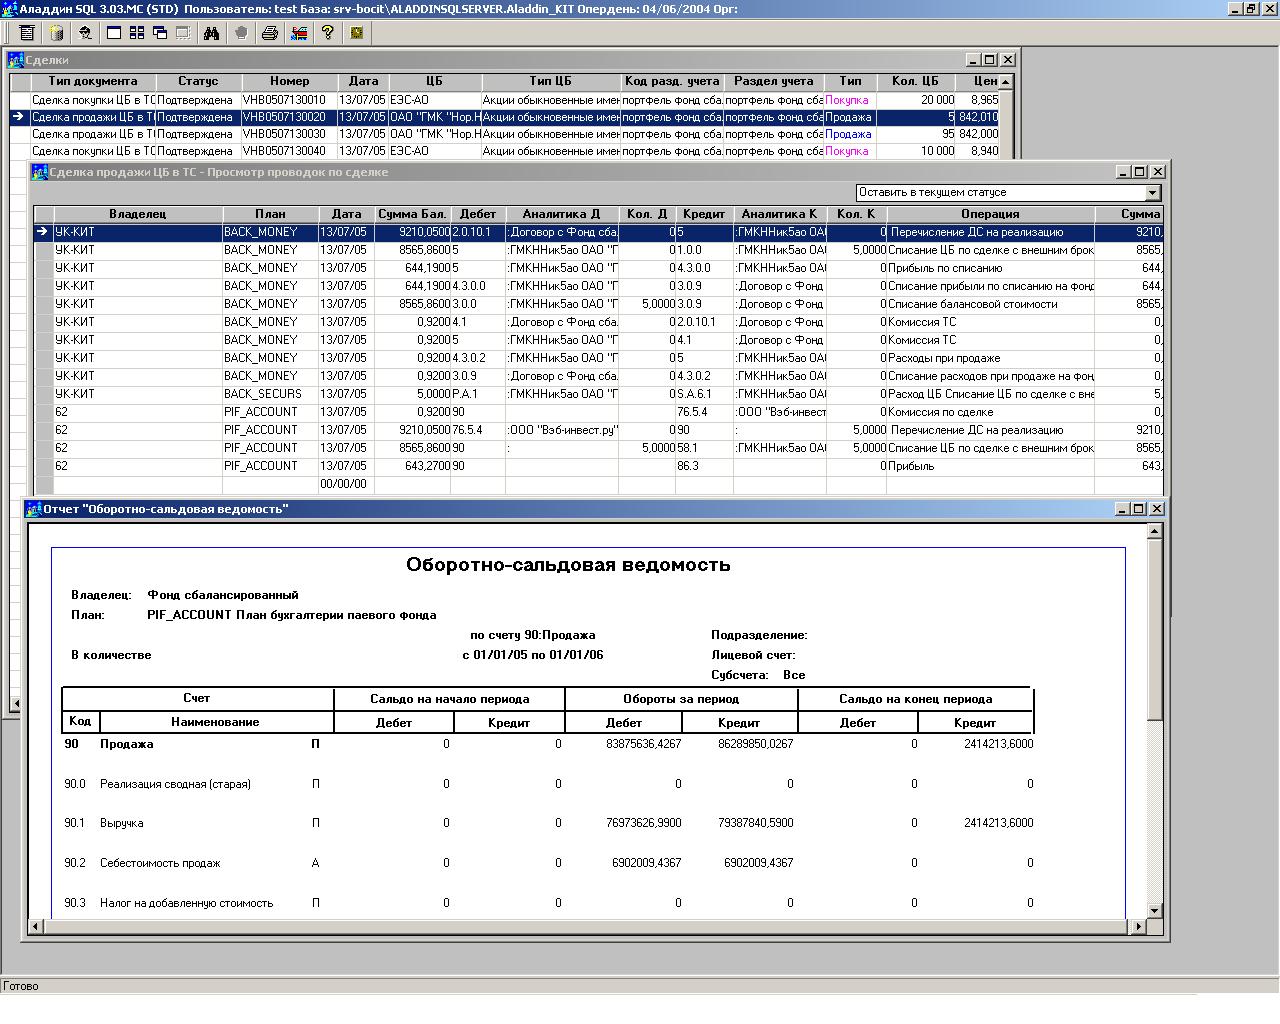Click the single window layout icon
This screenshot has width=1280, height=1024.
114,33
